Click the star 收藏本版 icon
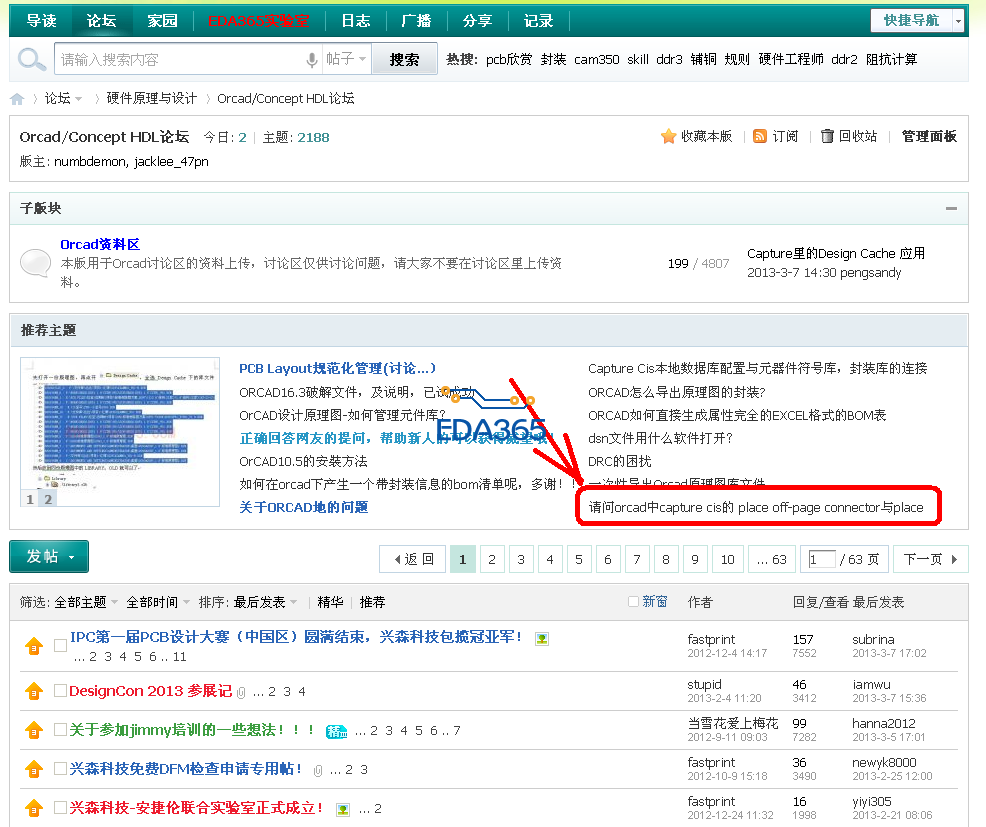 coord(668,136)
